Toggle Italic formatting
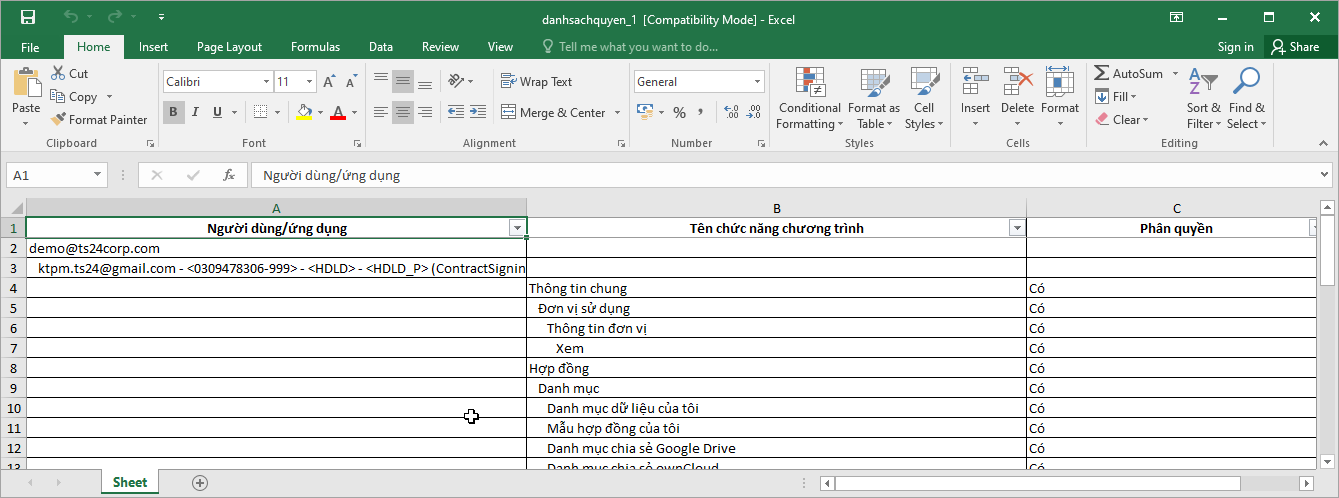1339x498 pixels. point(195,113)
